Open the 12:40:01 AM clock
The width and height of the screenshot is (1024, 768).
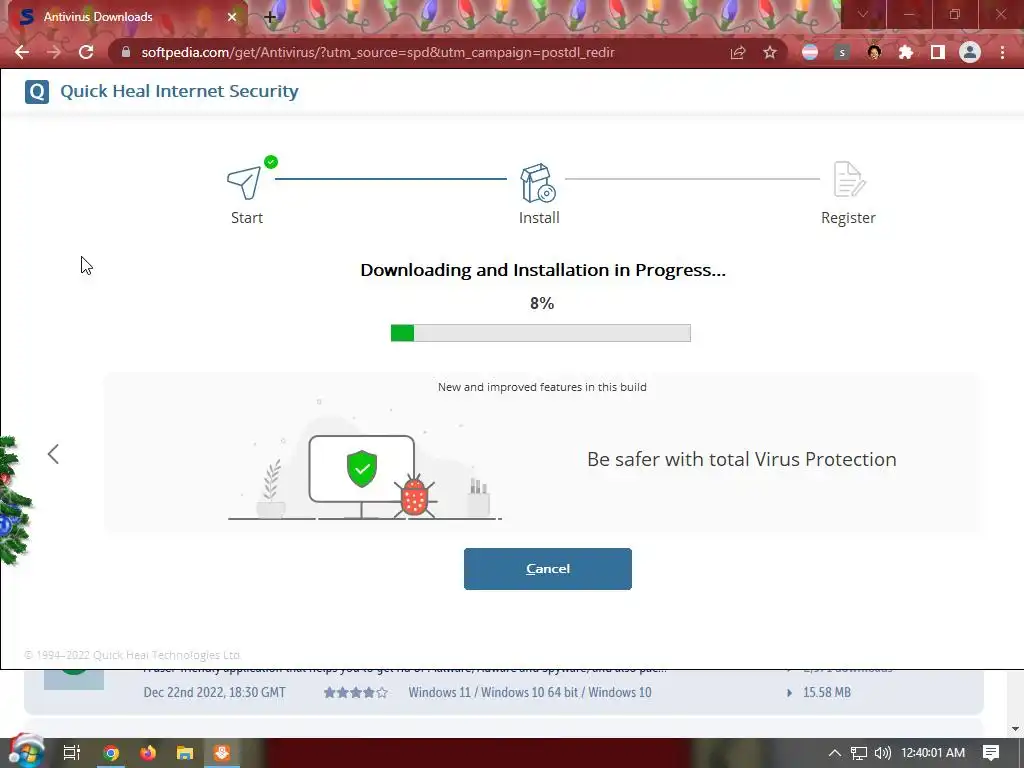pos(933,753)
